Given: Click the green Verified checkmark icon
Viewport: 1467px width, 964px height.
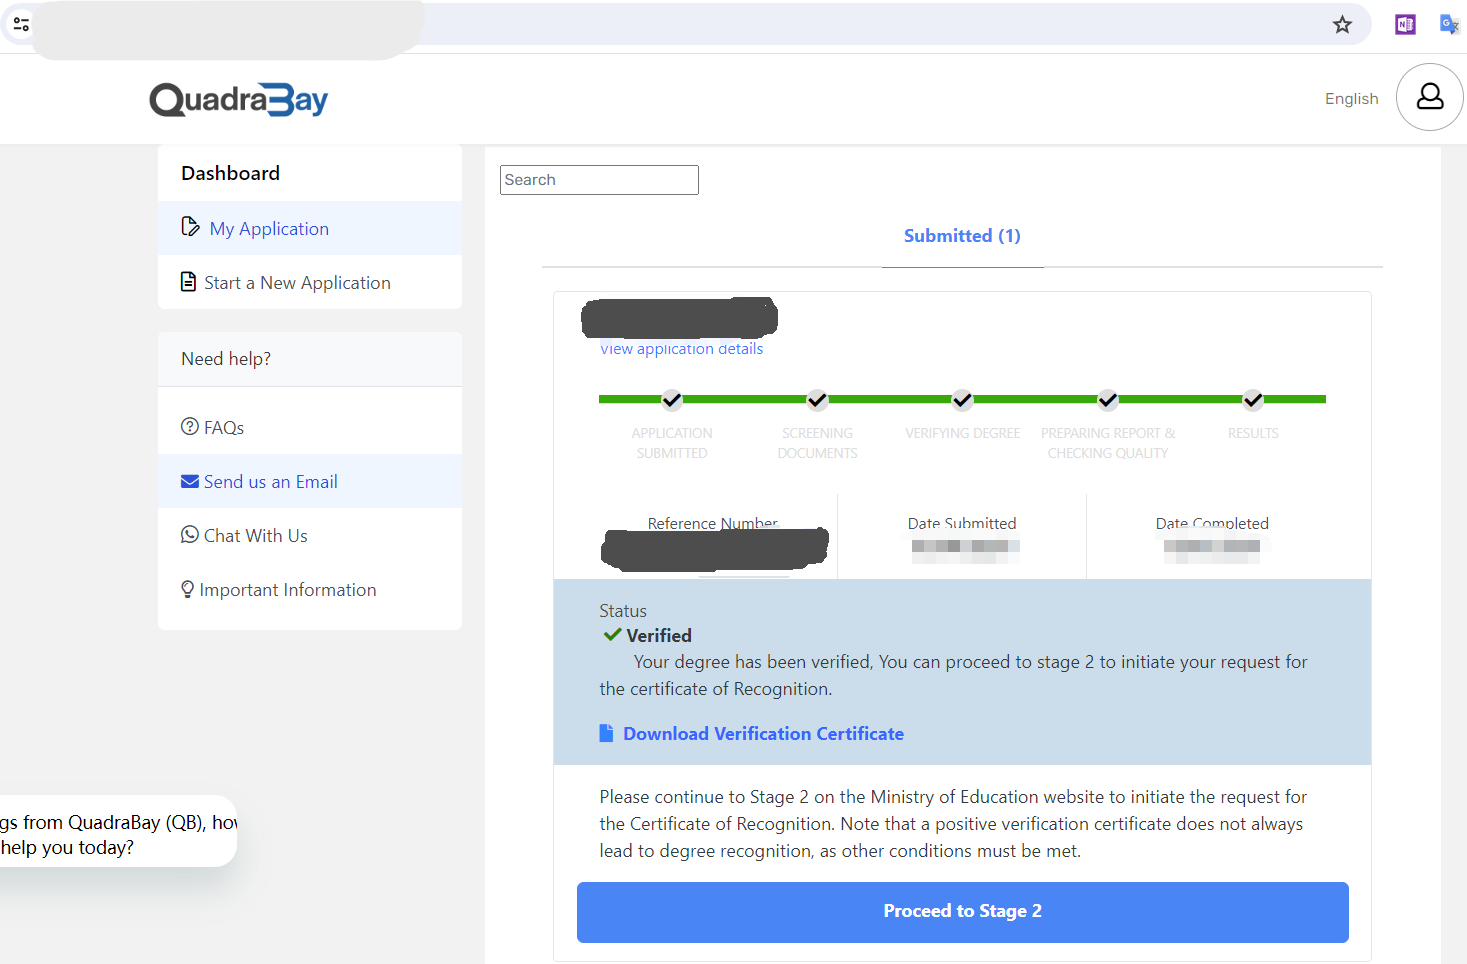Looking at the screenshot, I should pyautogui.click(x=613, y=635).
